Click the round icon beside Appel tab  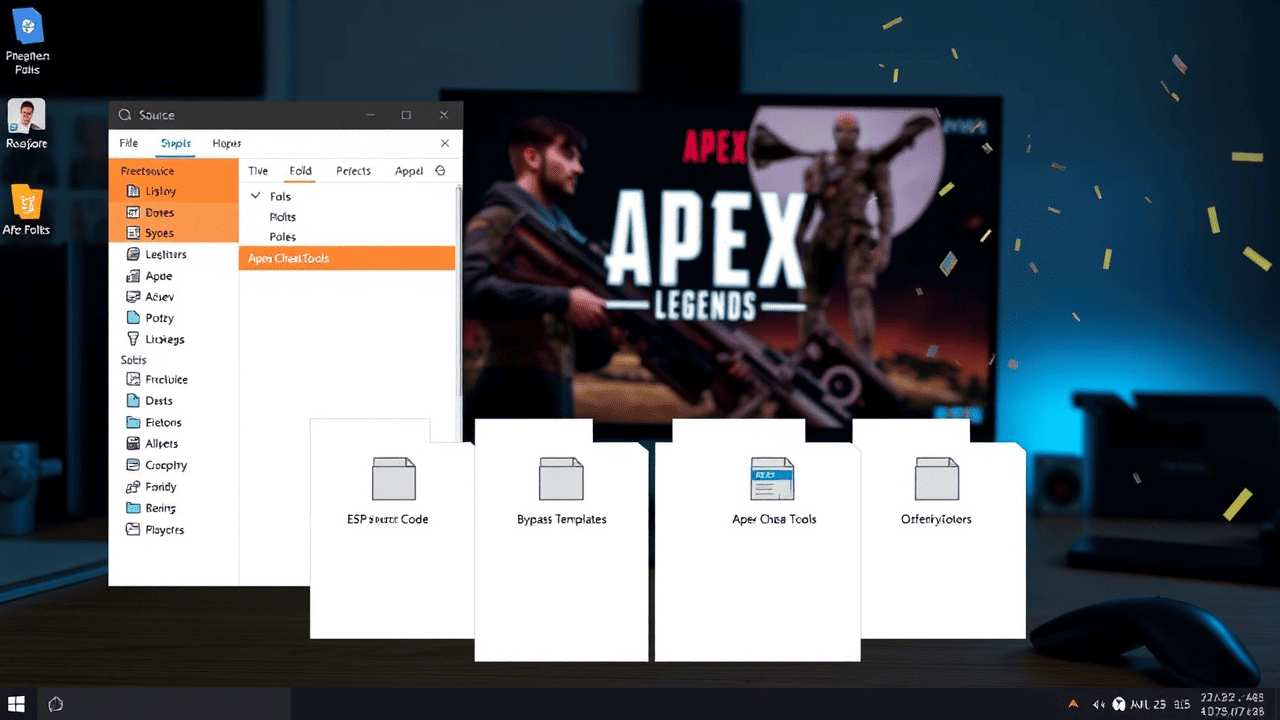[441, 171]
